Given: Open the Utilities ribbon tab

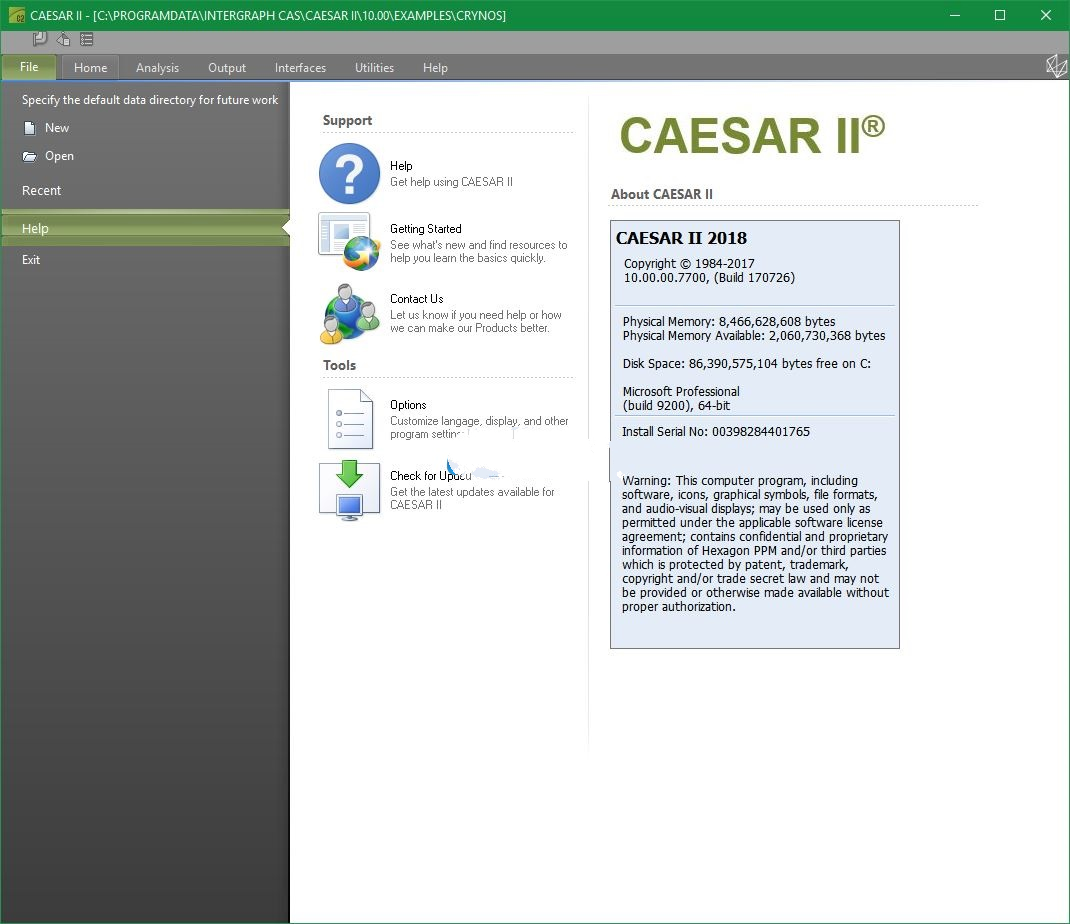Looking at the screenshot, I should [374, 67].
